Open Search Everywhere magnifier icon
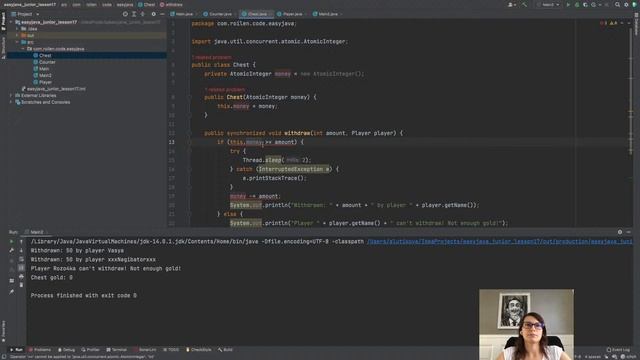 618,4
